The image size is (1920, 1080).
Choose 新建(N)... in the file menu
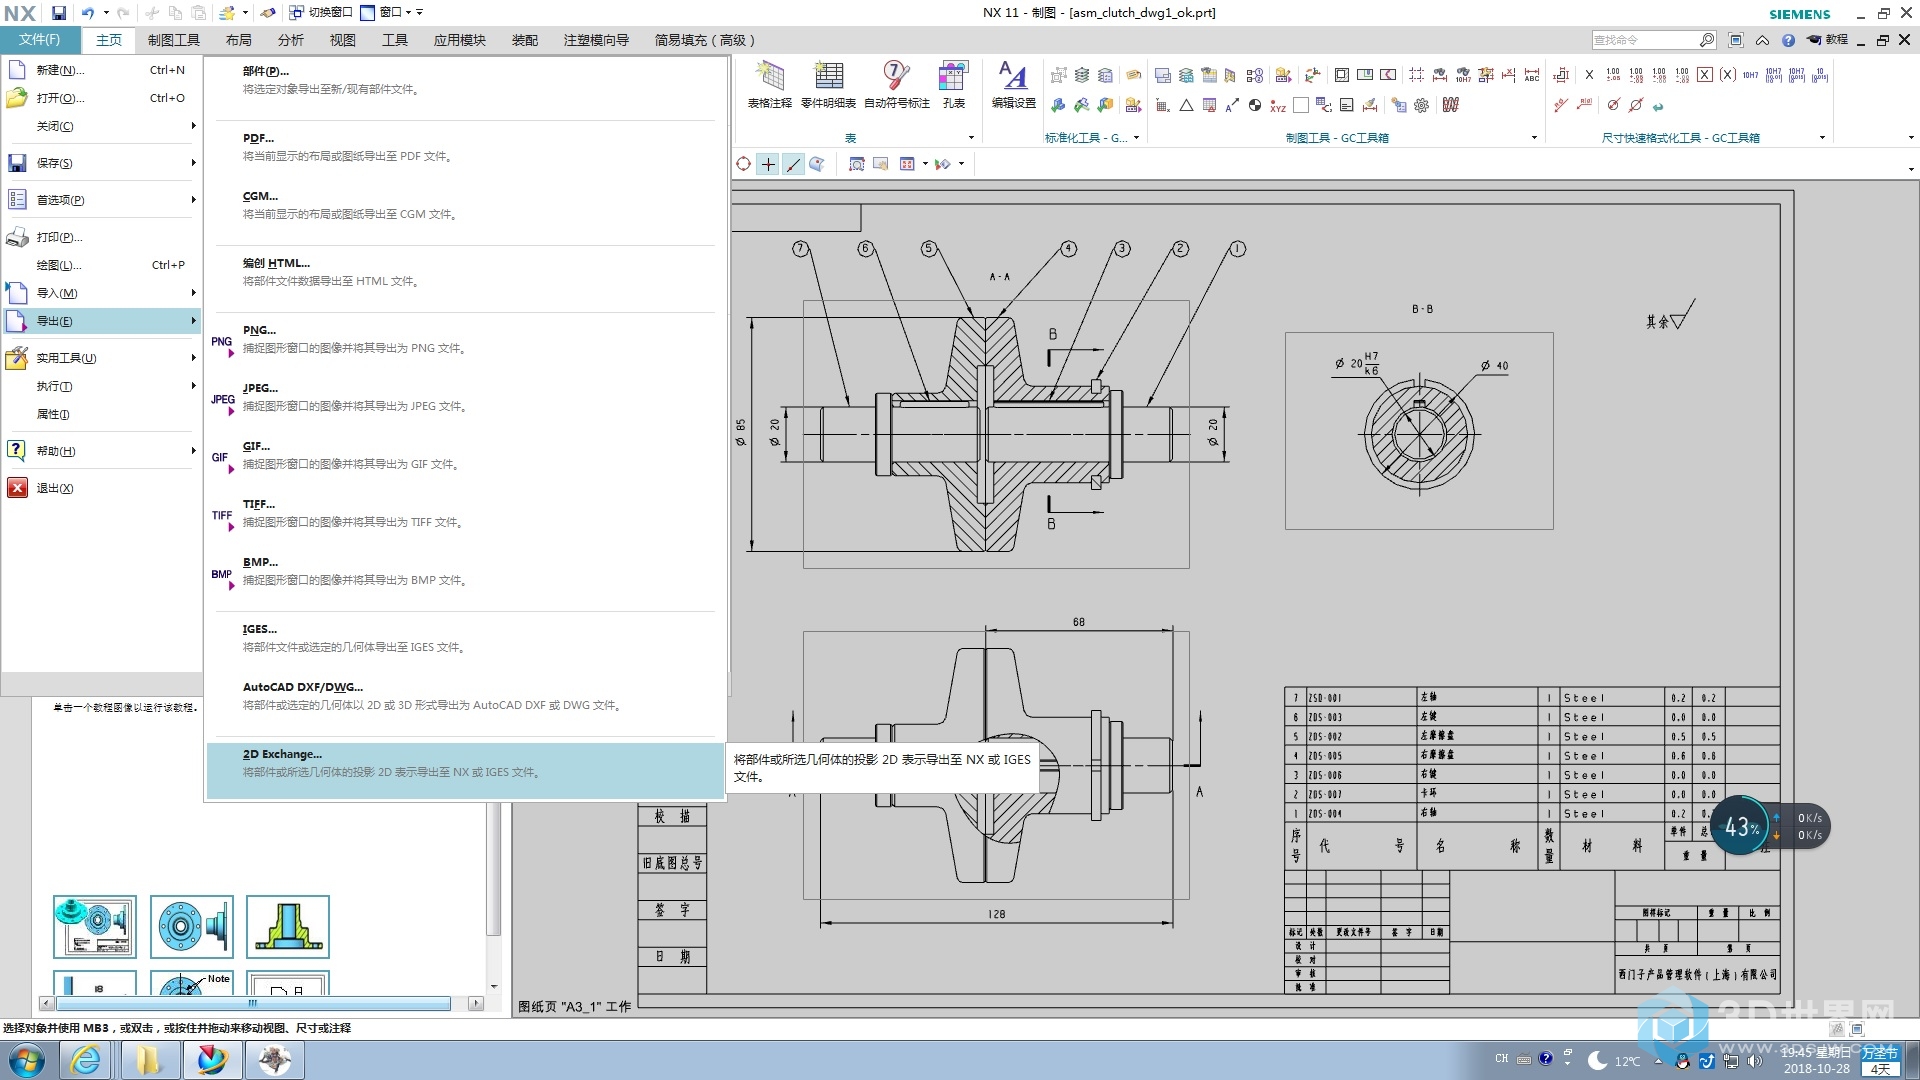click(101, 70)
